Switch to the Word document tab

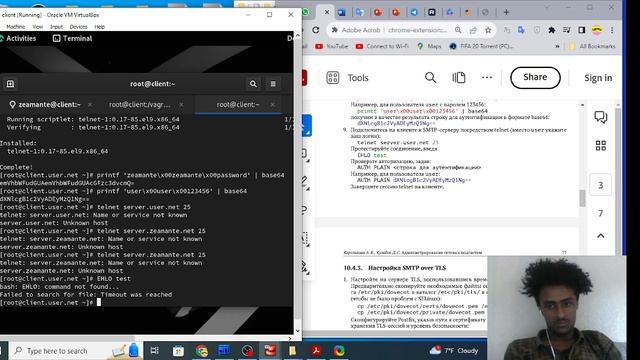pyautogui.click(x=341, y=12)
